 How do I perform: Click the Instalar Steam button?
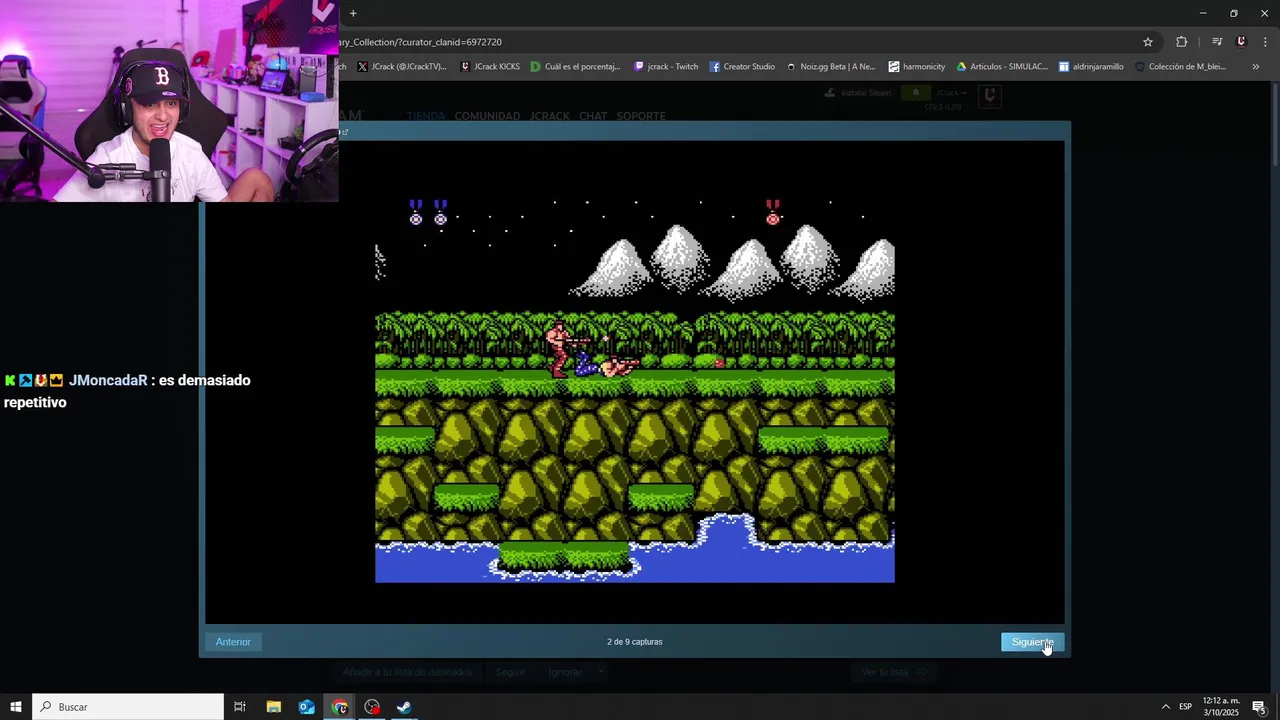click(857, 93)
